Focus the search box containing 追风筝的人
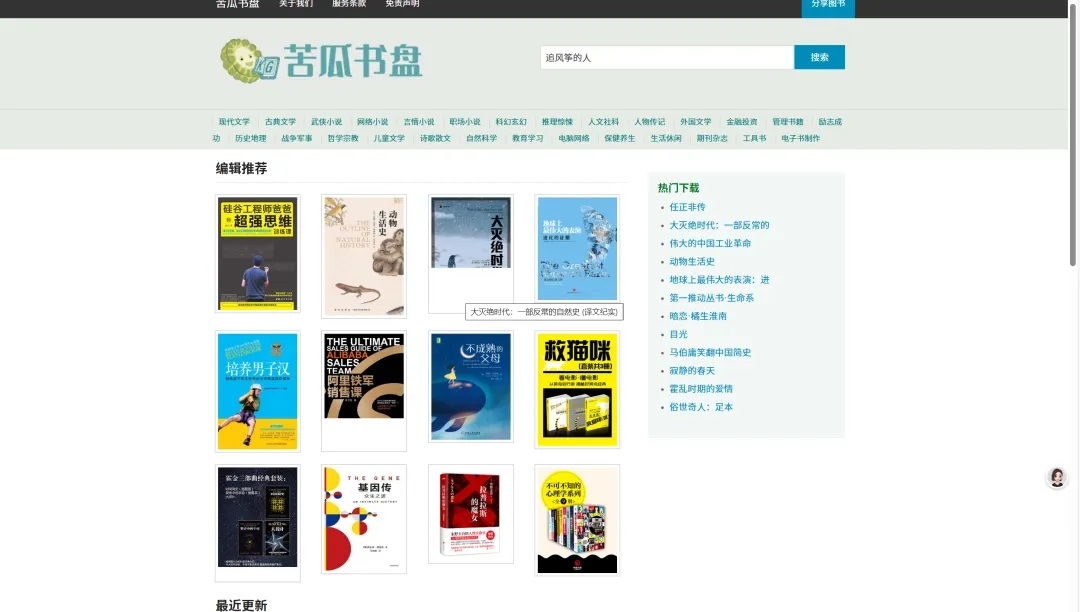 [666, 57]
